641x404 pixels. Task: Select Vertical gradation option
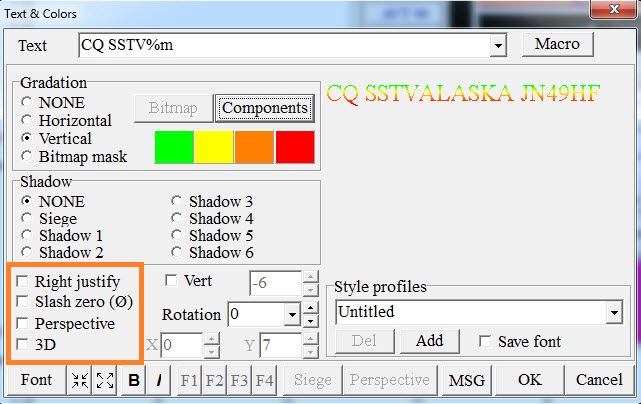tap(27, 138)
